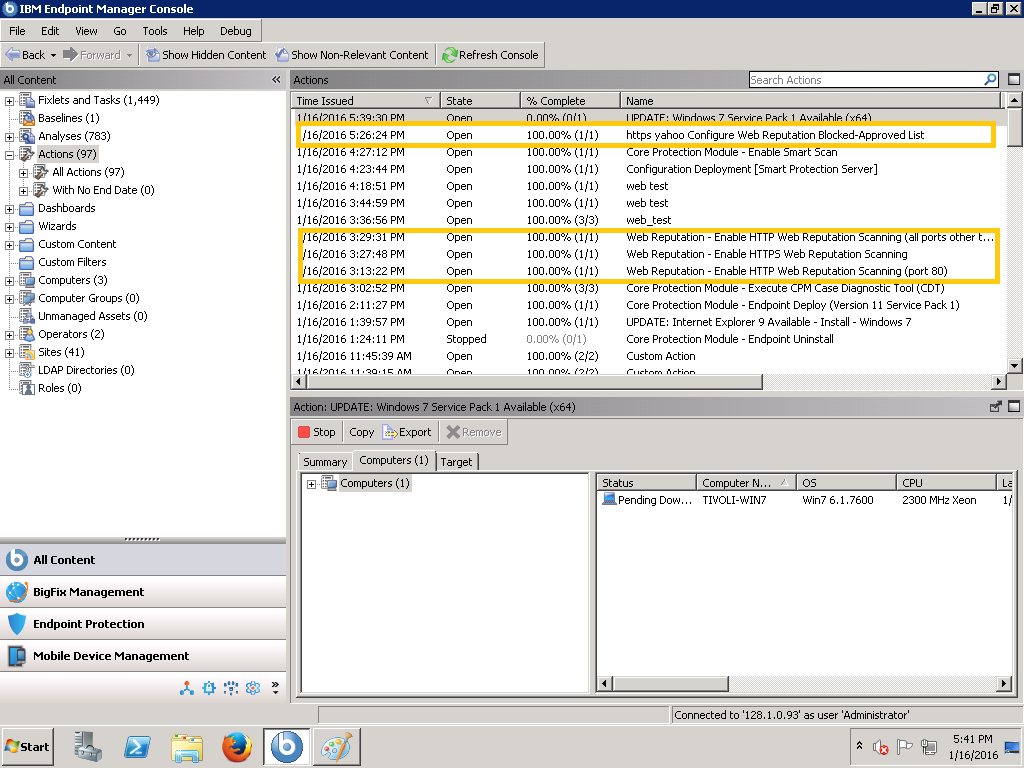Collapse the Actions node
The height and width of the screenshot is (768, 1024).
[9, 155]
